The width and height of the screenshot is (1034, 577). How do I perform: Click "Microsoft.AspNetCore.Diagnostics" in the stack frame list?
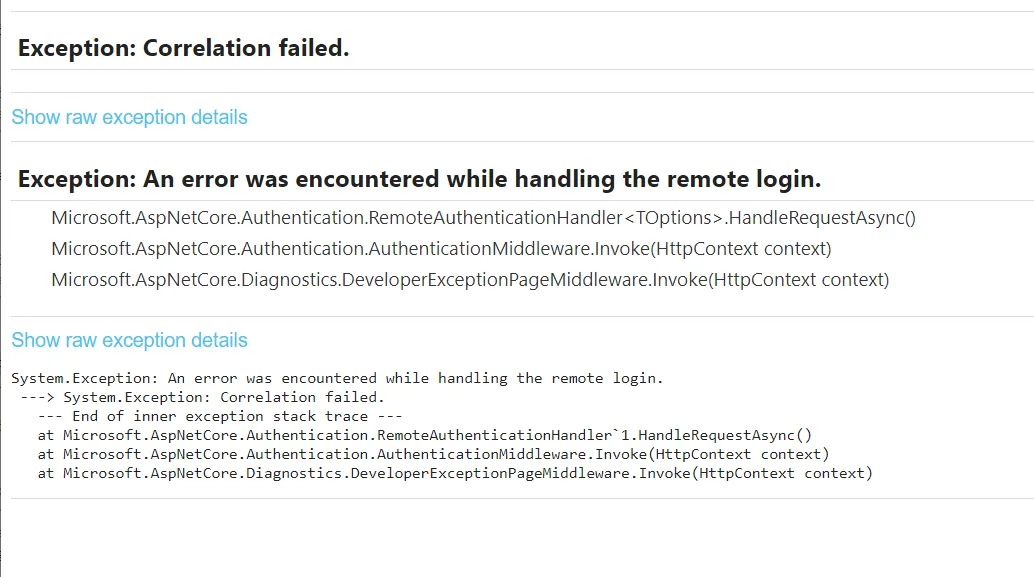[x=195, y=279]
